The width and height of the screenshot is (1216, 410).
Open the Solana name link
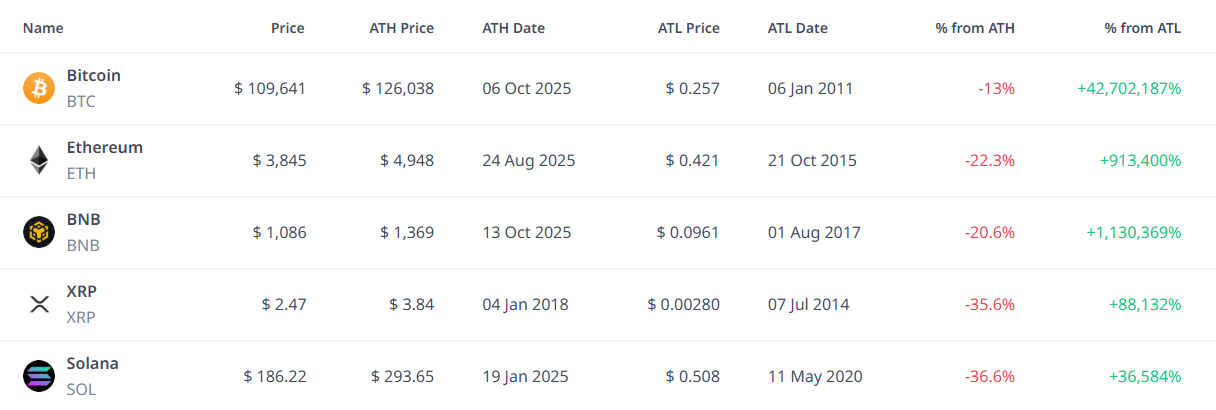click(92, 364)
